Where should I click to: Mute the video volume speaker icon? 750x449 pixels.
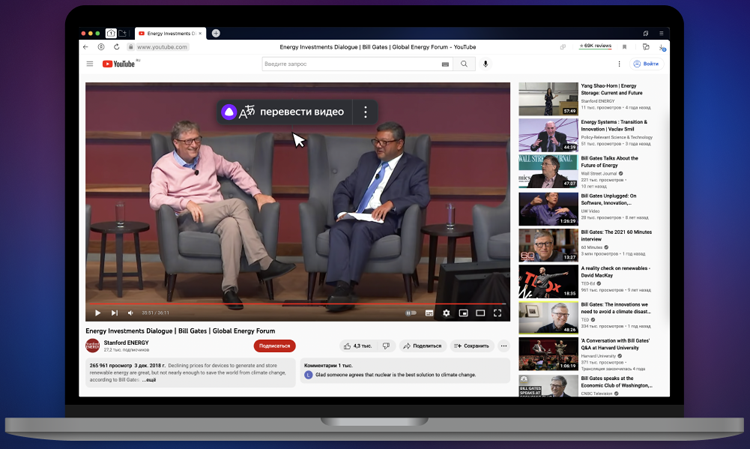click(x=130, y=313)
